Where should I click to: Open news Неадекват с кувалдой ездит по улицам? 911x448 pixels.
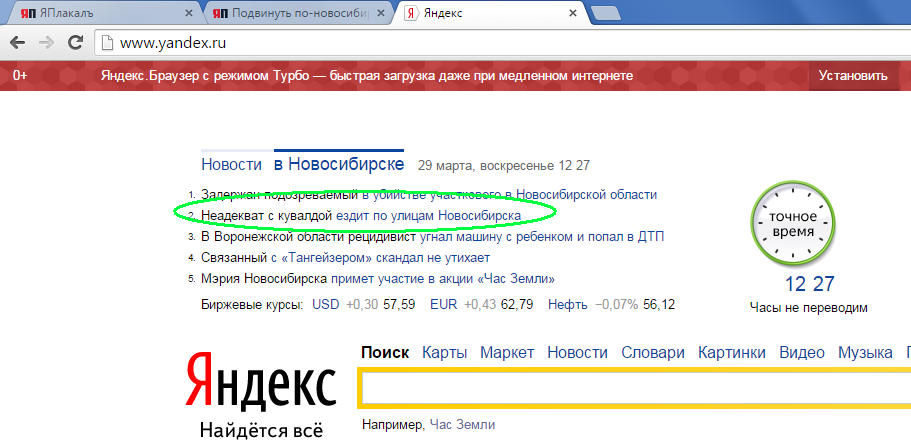[x=361, y=216]
